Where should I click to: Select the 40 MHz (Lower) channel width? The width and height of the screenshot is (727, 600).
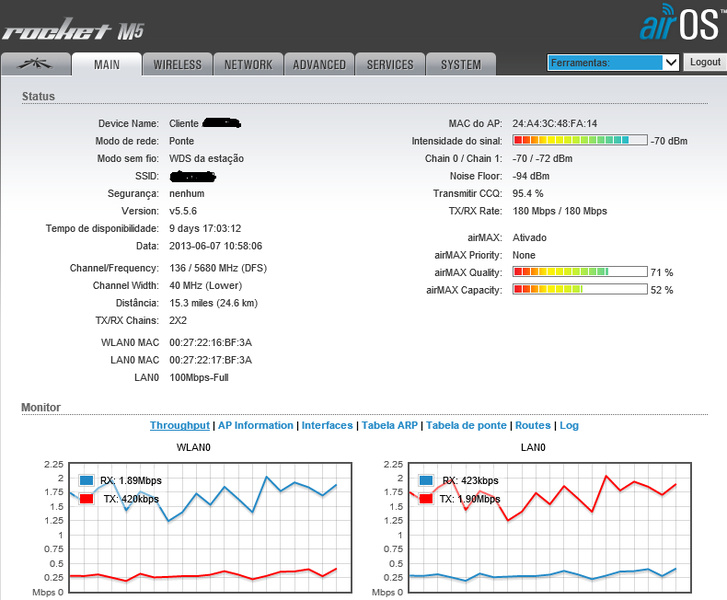click(205, 286)
